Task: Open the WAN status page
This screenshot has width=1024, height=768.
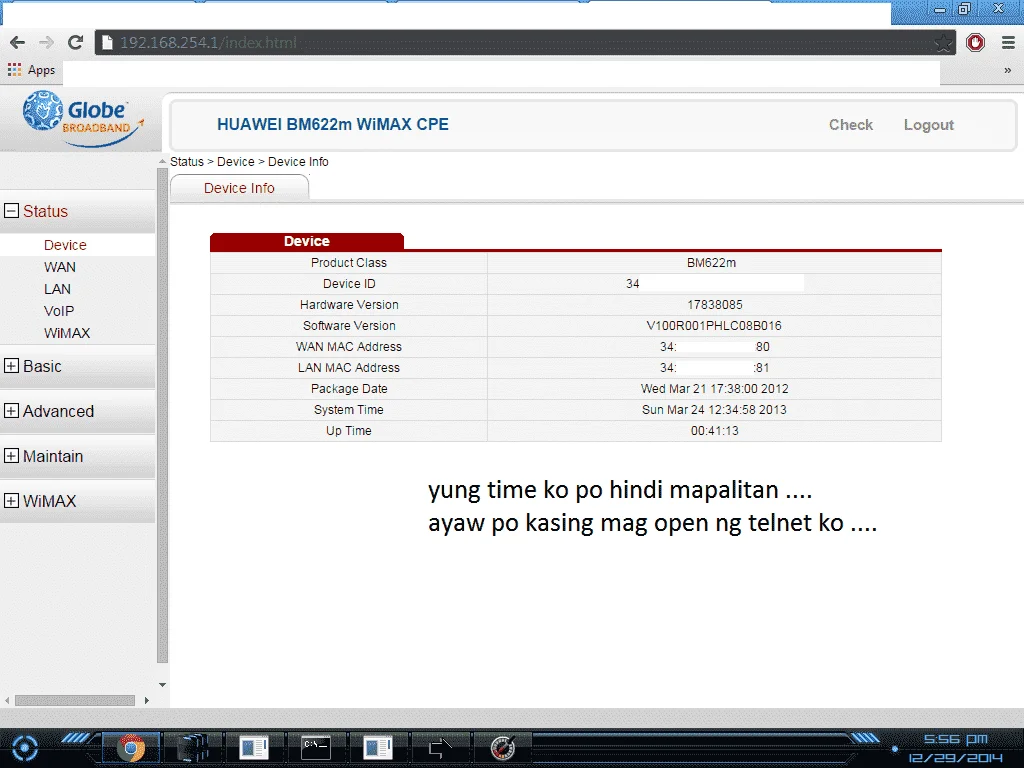Action: (x=59, y=267)
